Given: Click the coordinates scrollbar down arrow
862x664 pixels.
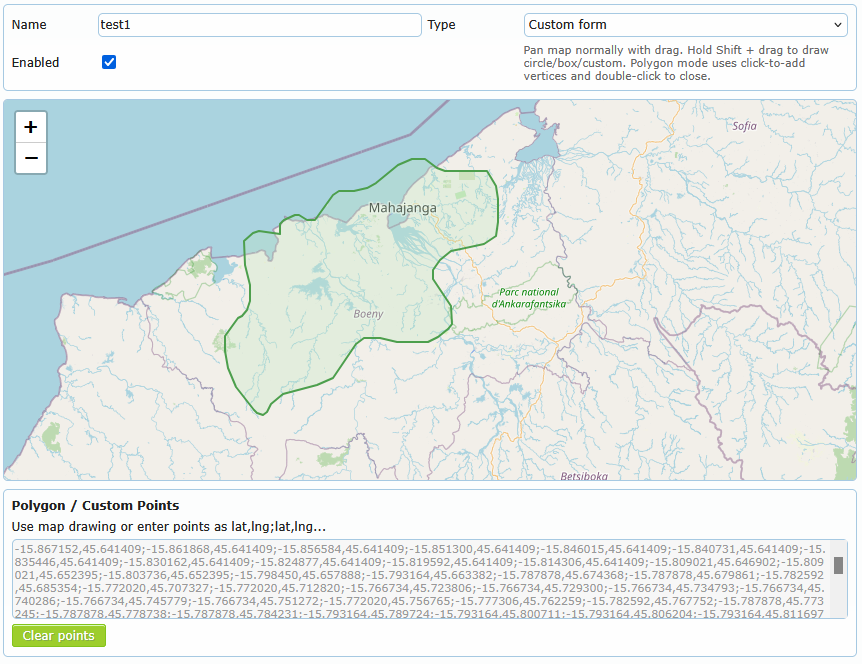Looking at the screenshot, I should (x=839, y=611).
